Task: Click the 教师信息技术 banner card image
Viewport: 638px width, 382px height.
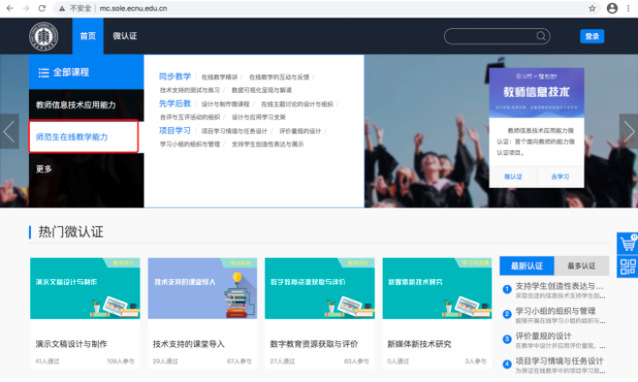Action: [x=537, y=93]
